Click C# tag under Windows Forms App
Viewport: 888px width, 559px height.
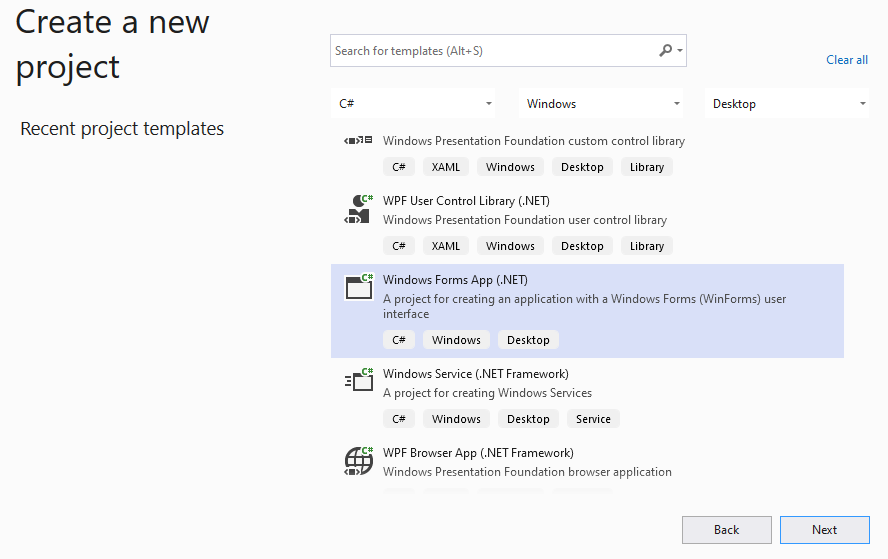pos(399,340)
